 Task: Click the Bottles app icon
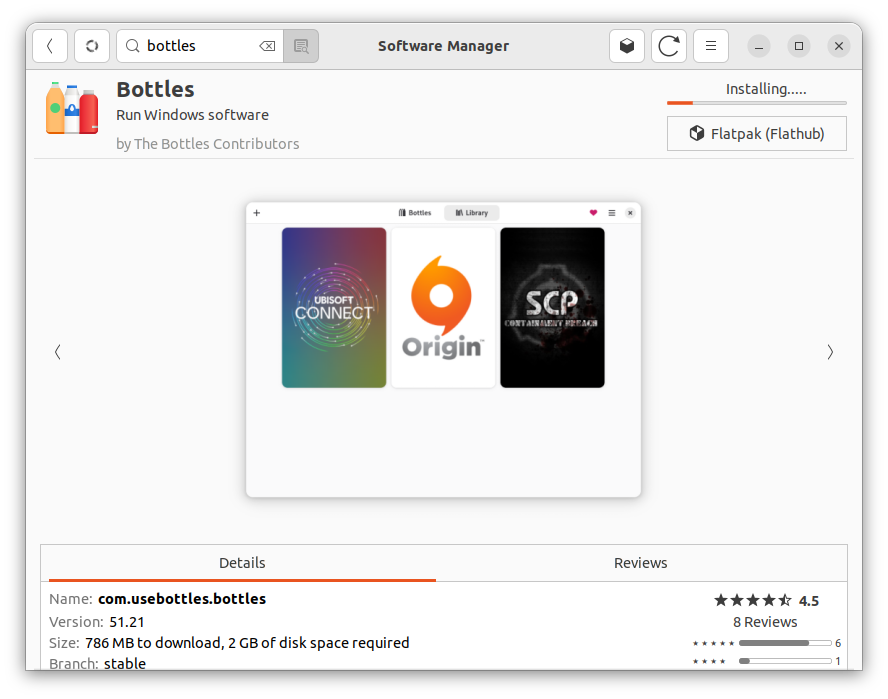point(72,108)
